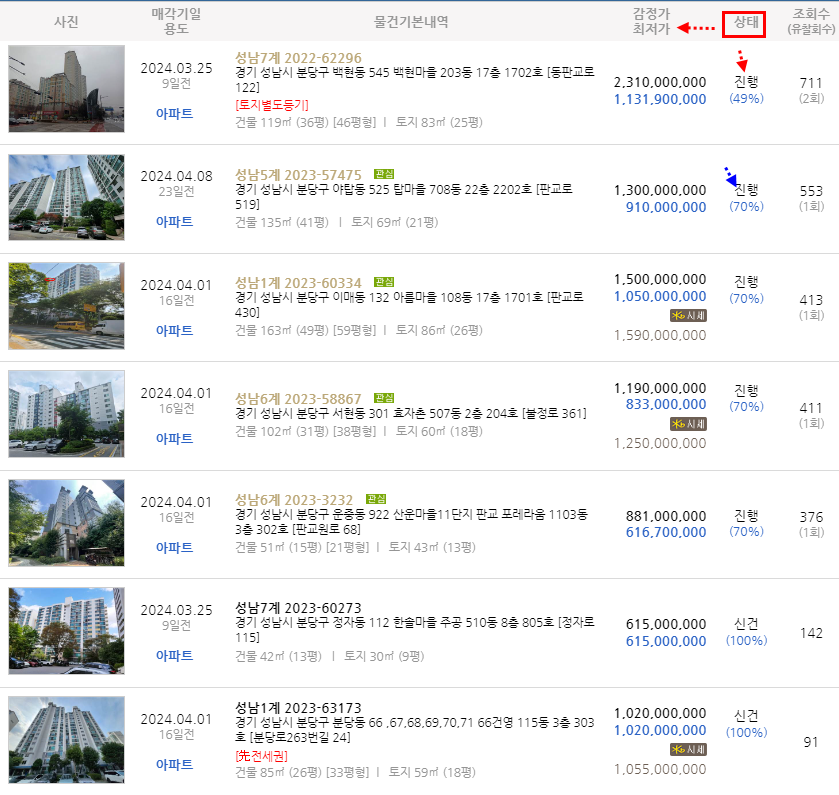This screenshot has height=795, width=839.
Task: Open case link 성남5계 2023-57475
Action: pyautogui.click(x=298, y=175)
